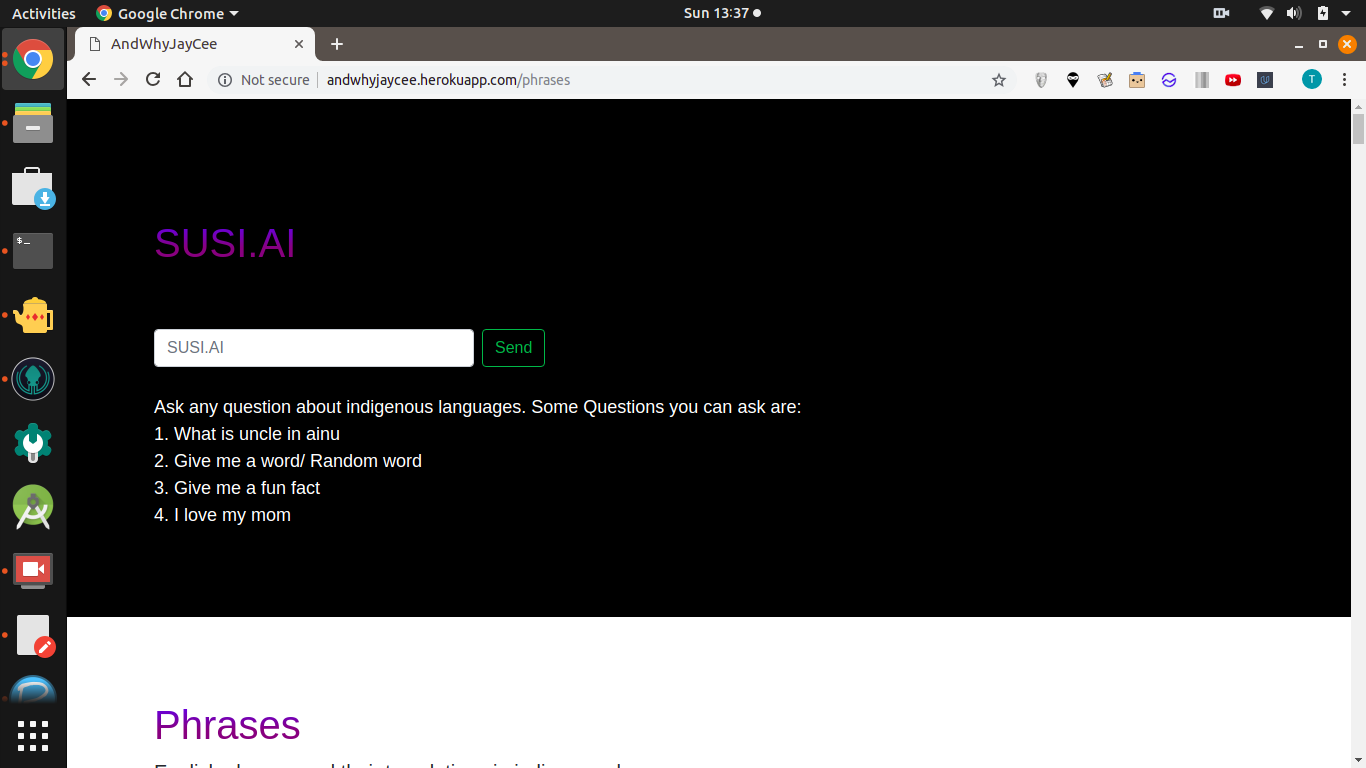This screenshot has width=1366, height=768.
Task: Open the Files manager in dock
Action: [33, 123]
